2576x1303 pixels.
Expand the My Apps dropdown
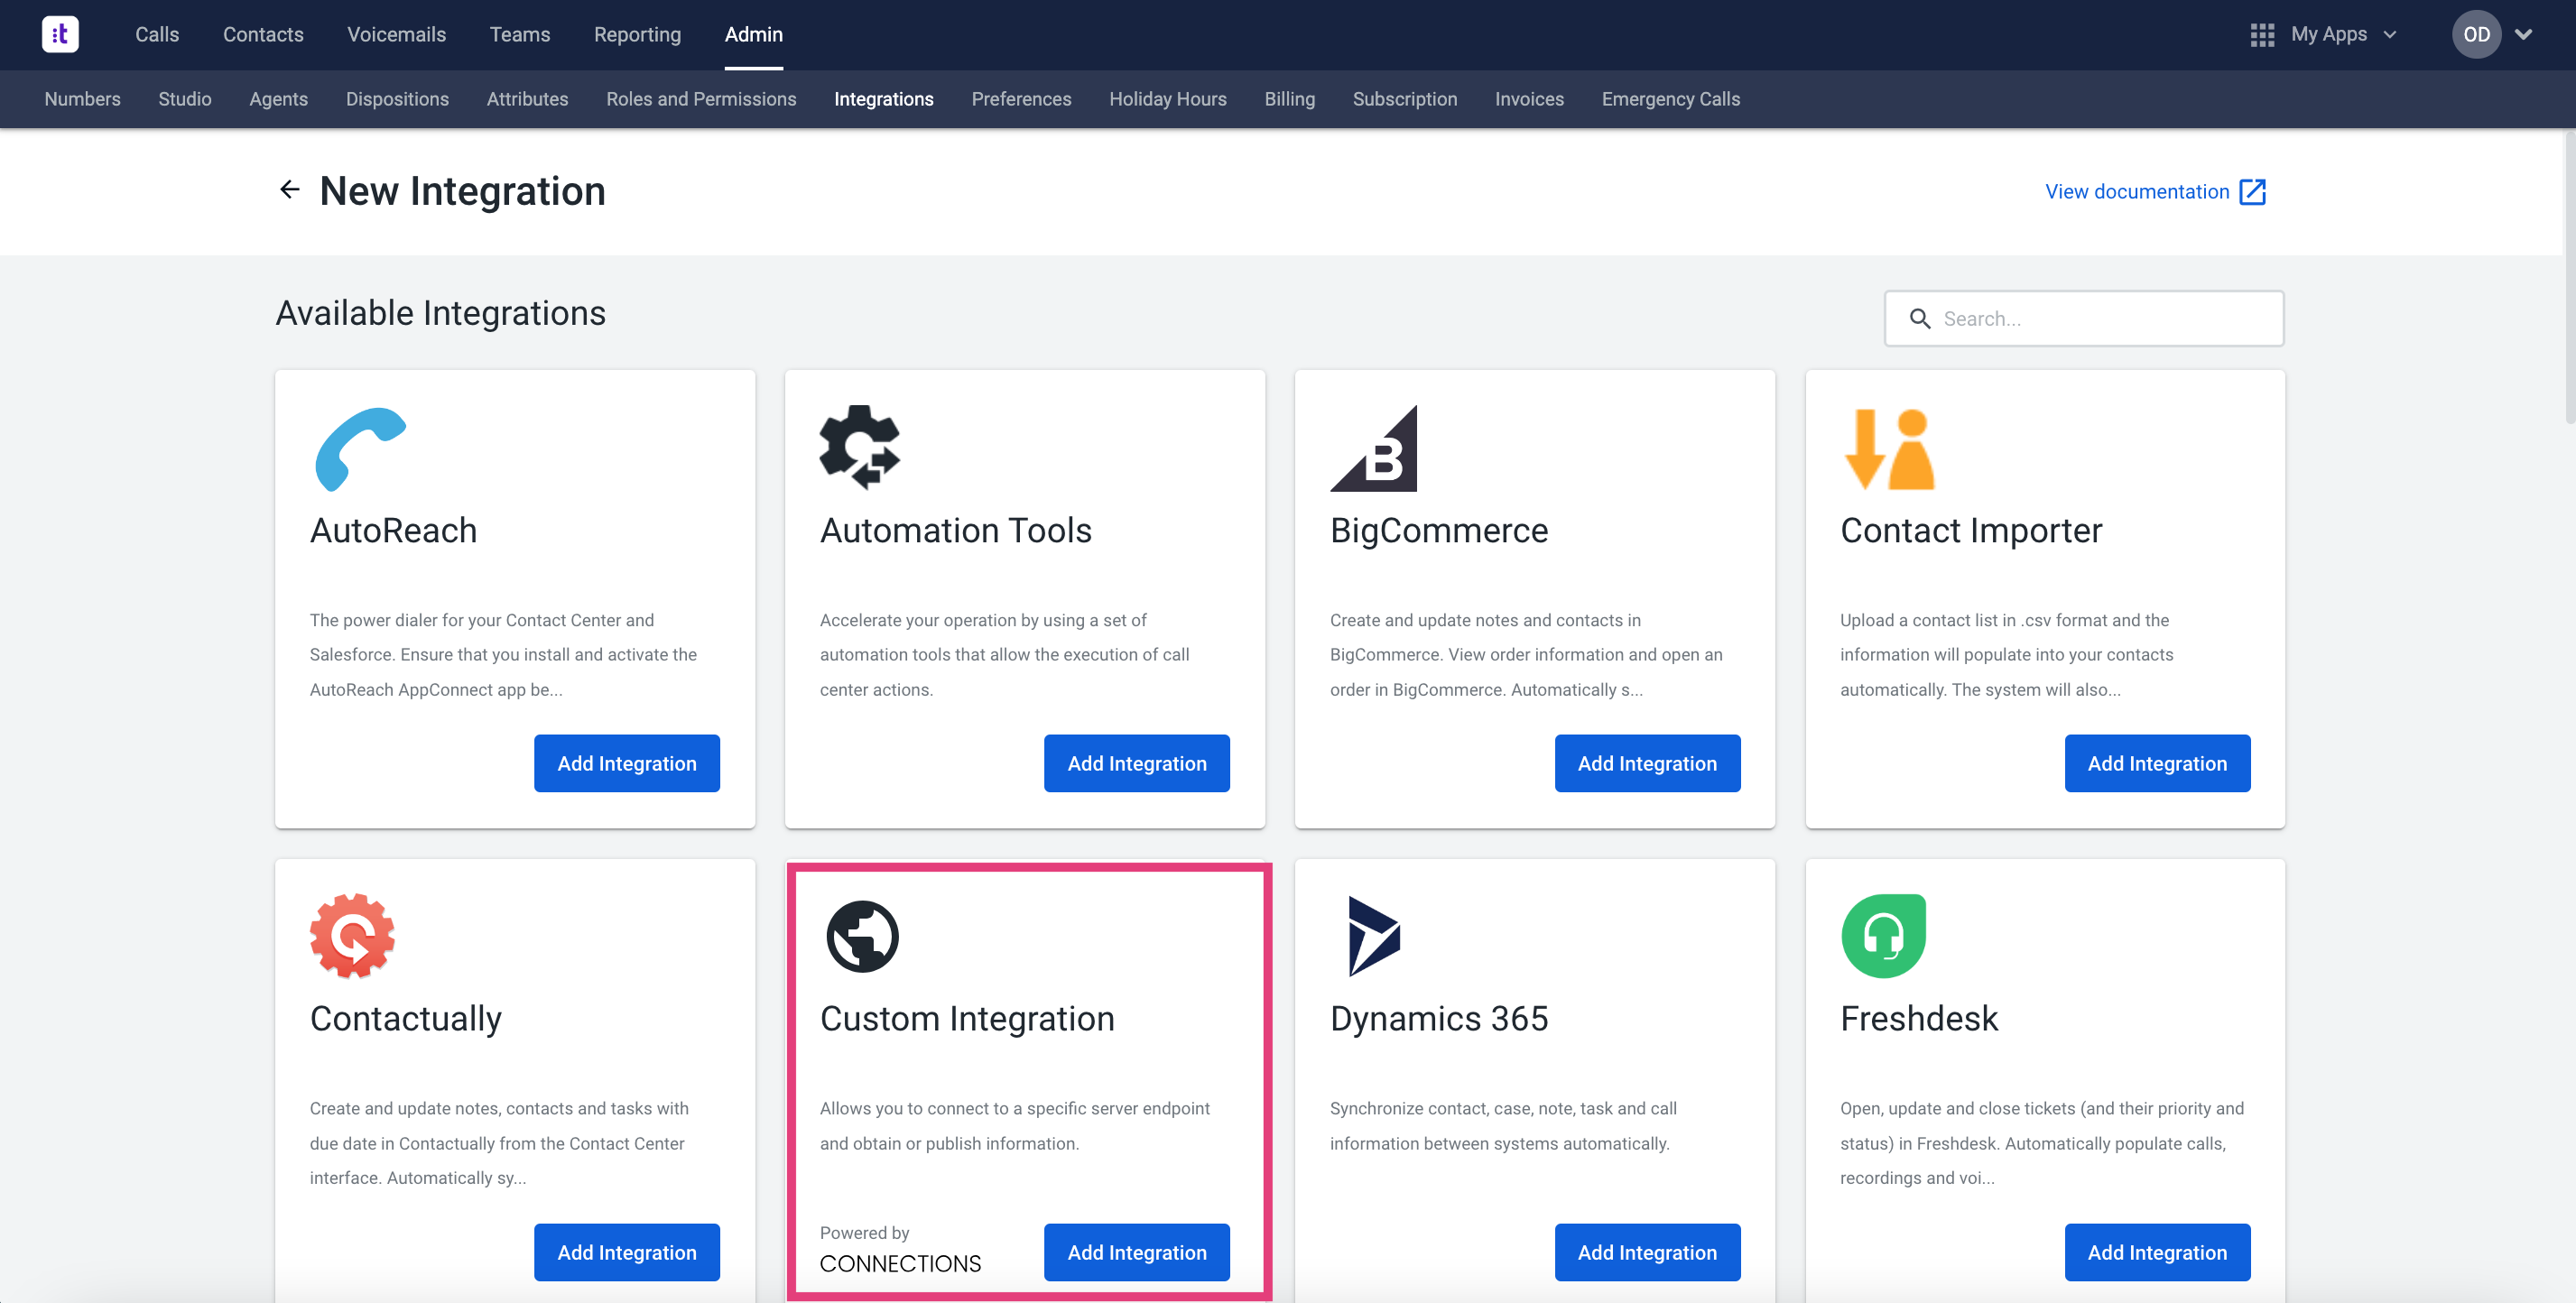point(2390,35)
